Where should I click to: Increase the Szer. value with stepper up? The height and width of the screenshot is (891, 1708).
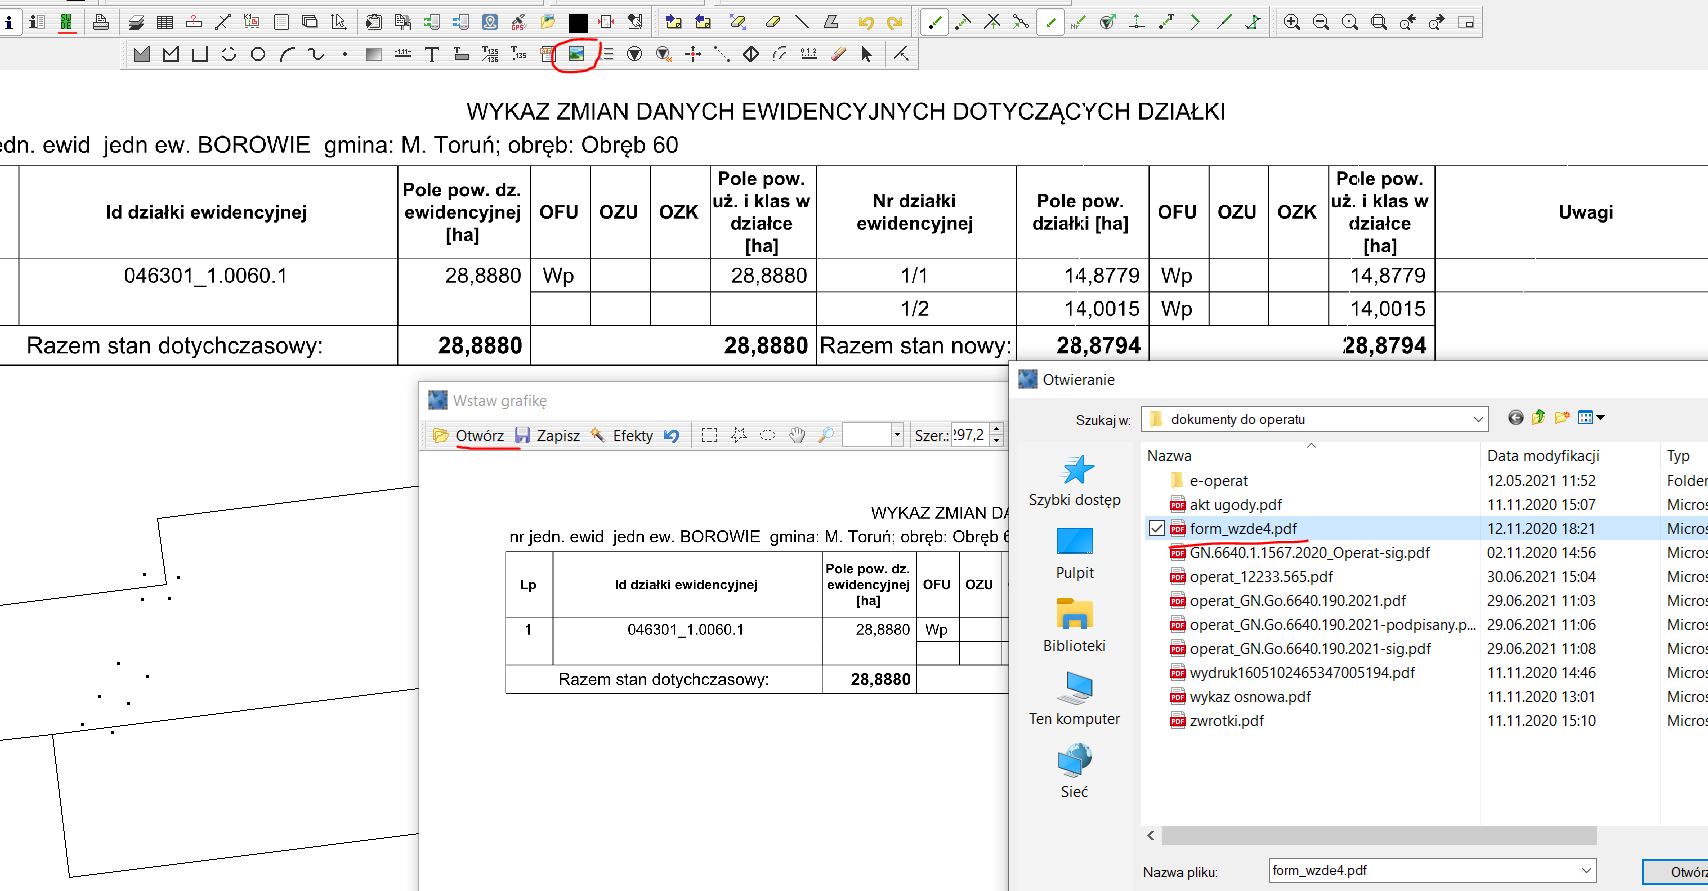click(x=996, y=430)
